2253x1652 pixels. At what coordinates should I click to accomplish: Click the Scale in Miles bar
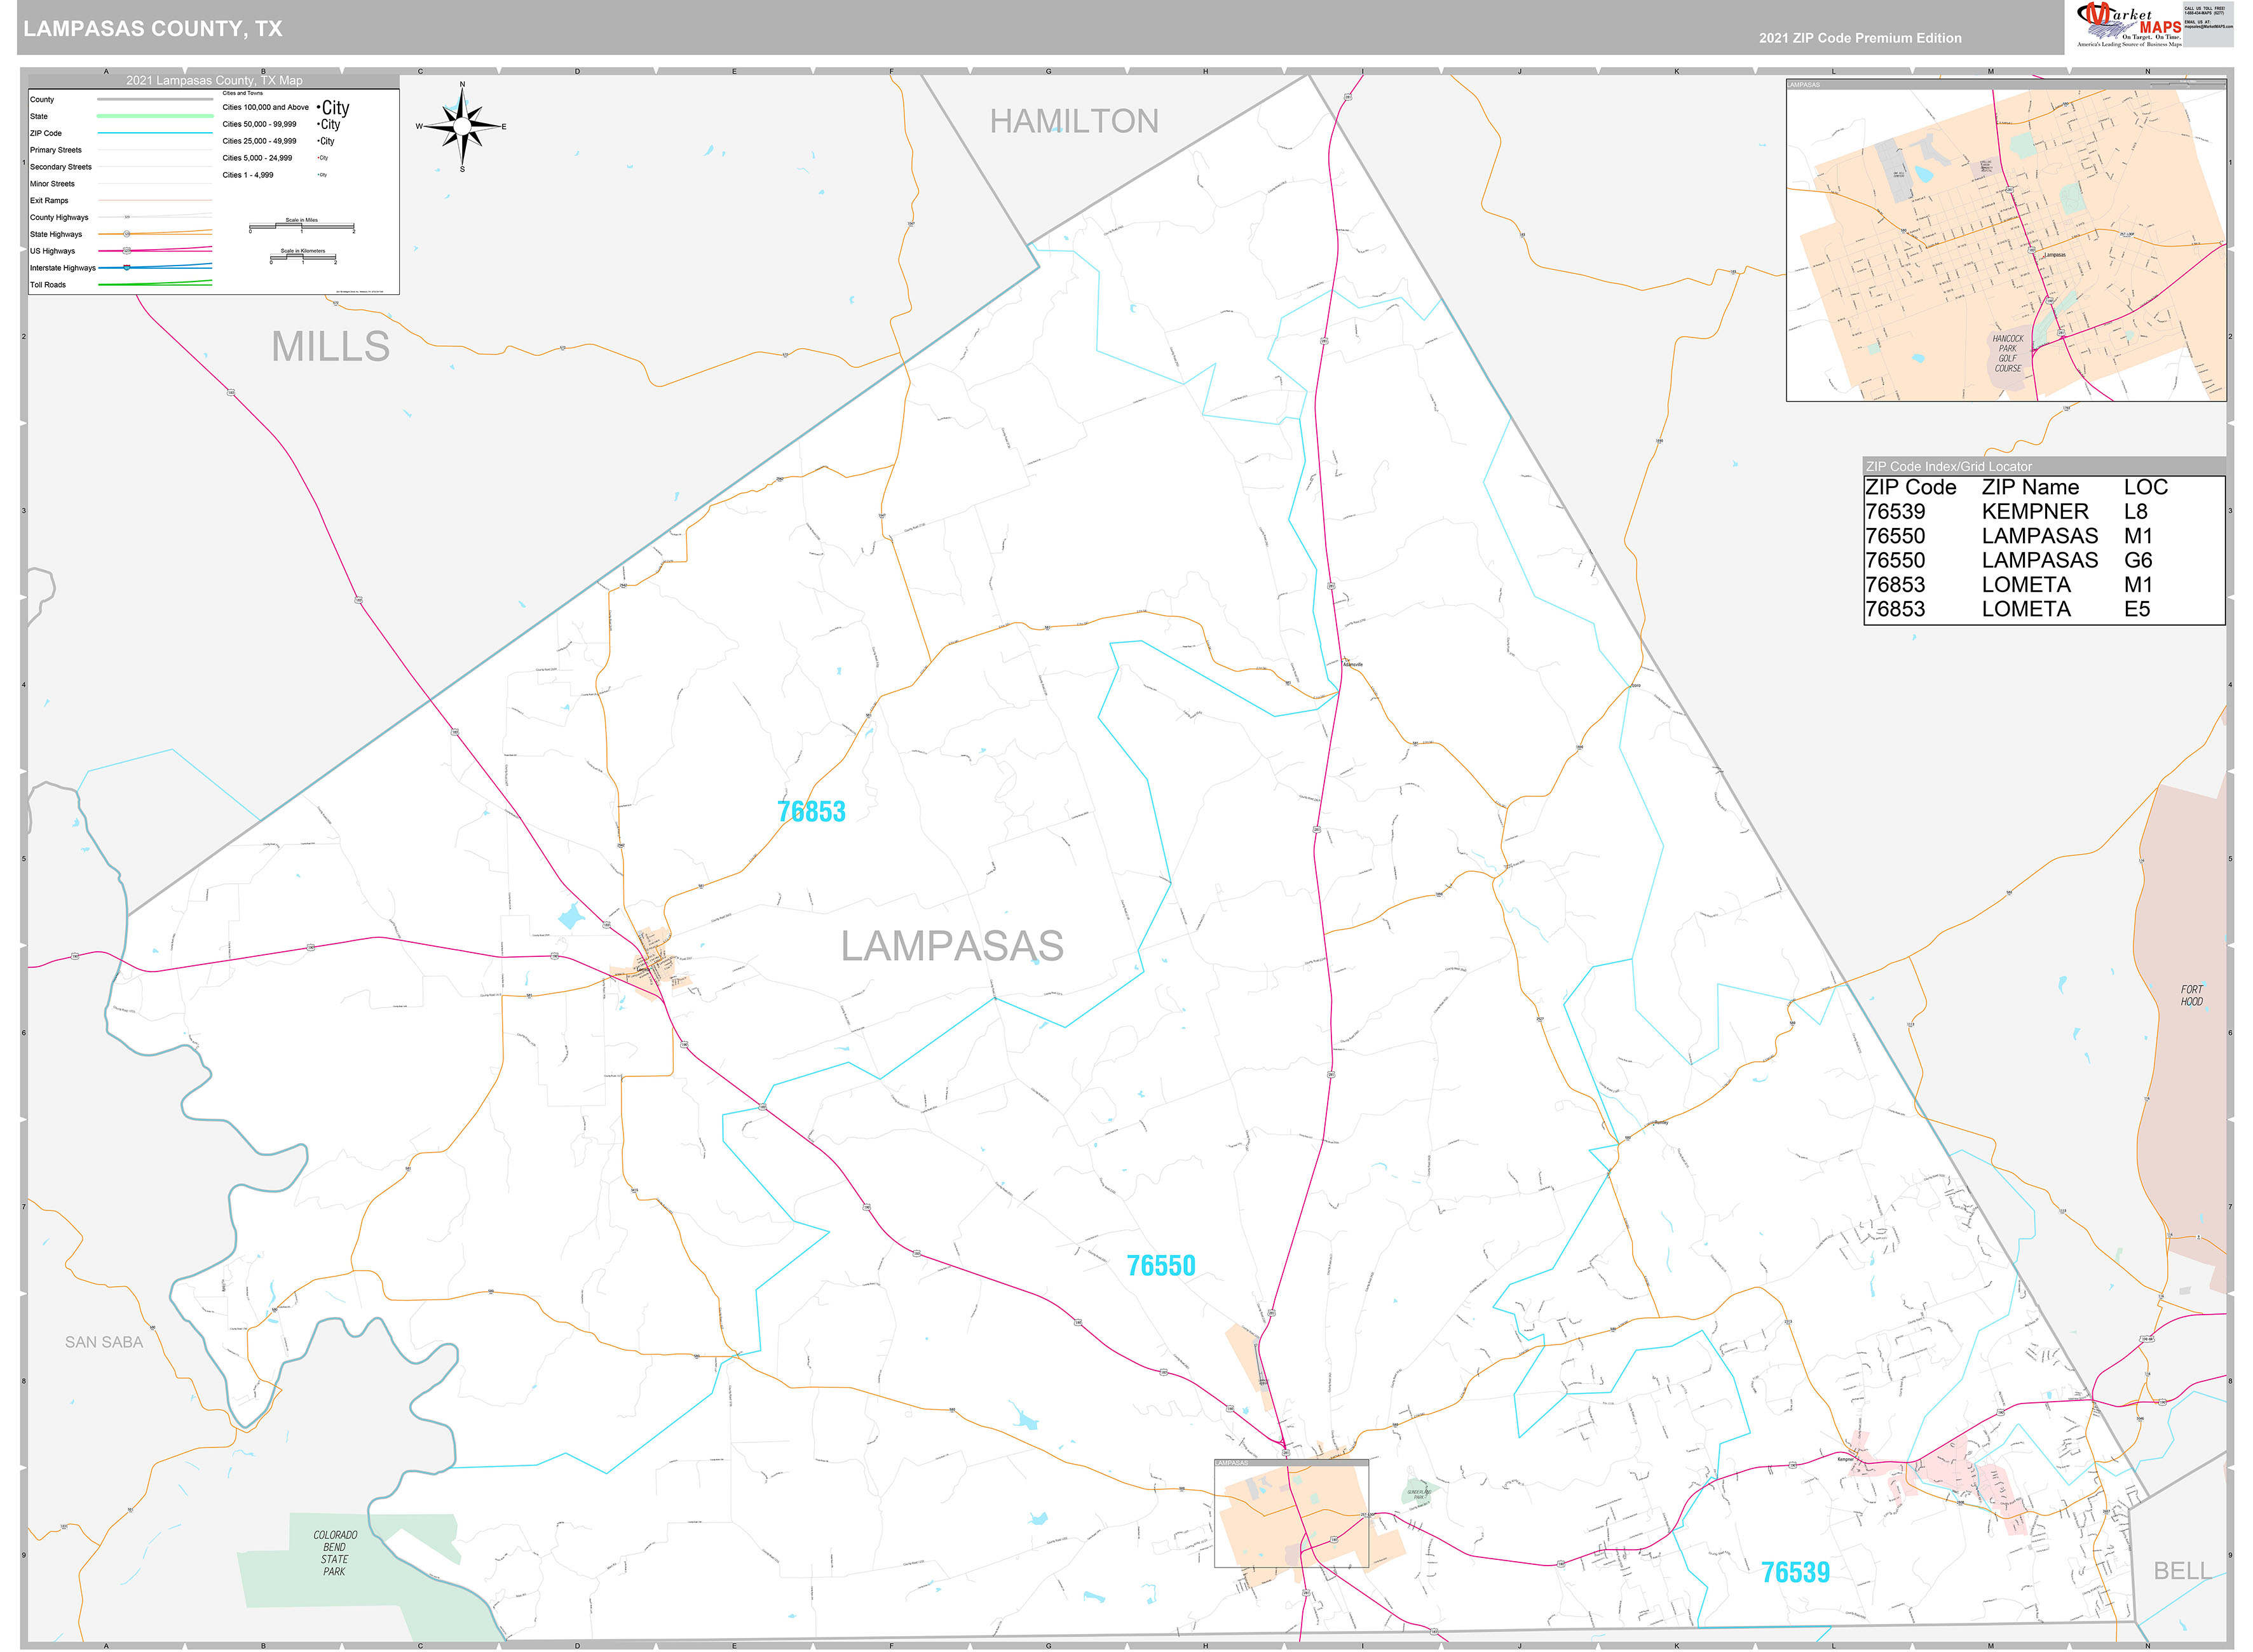(302, 227)
